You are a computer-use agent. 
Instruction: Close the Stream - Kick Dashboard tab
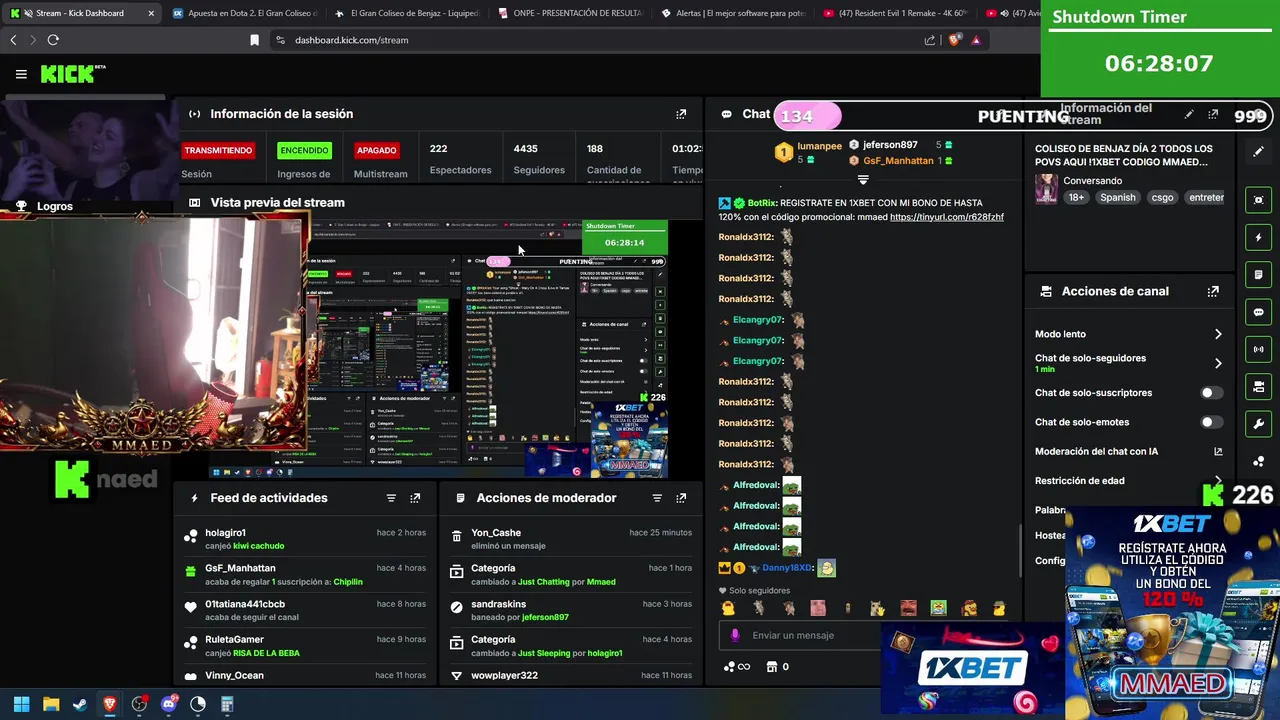click(151, 13)
